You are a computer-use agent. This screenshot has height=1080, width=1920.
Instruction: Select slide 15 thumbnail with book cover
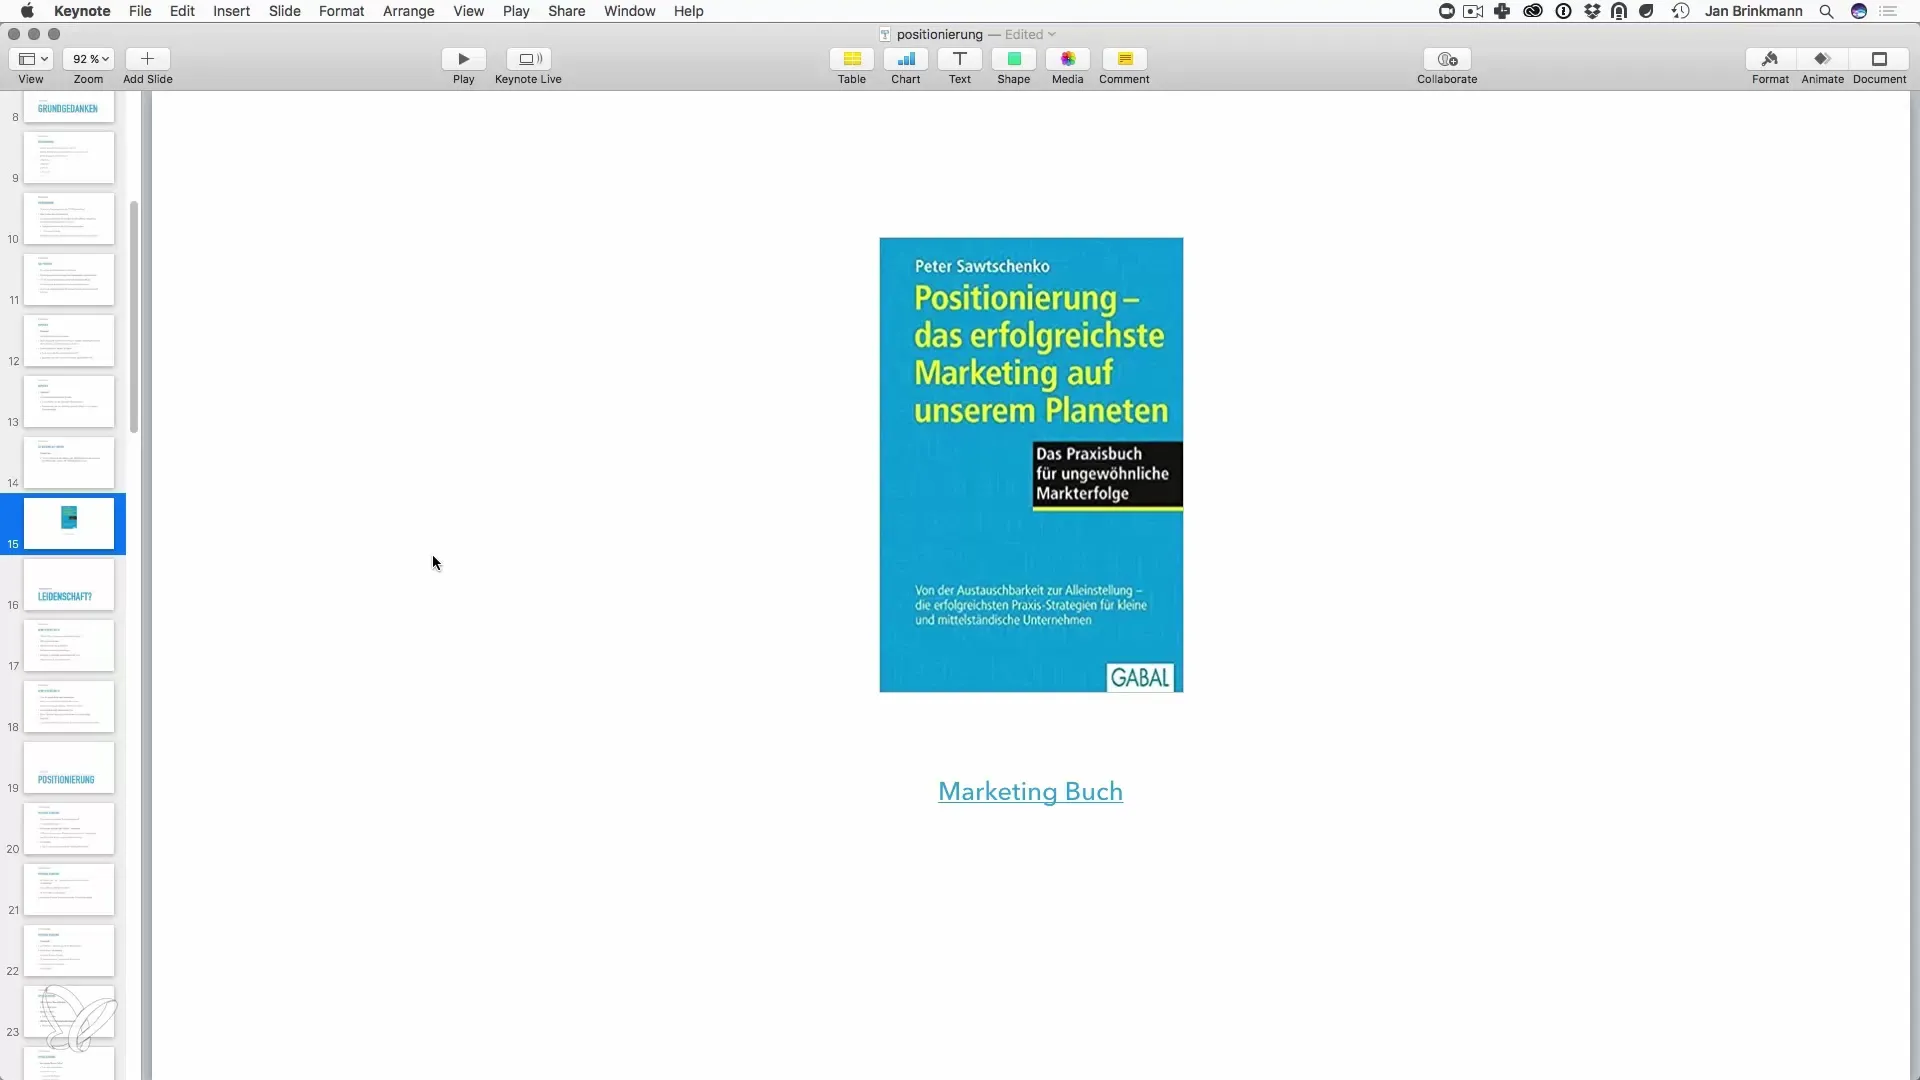69,523
